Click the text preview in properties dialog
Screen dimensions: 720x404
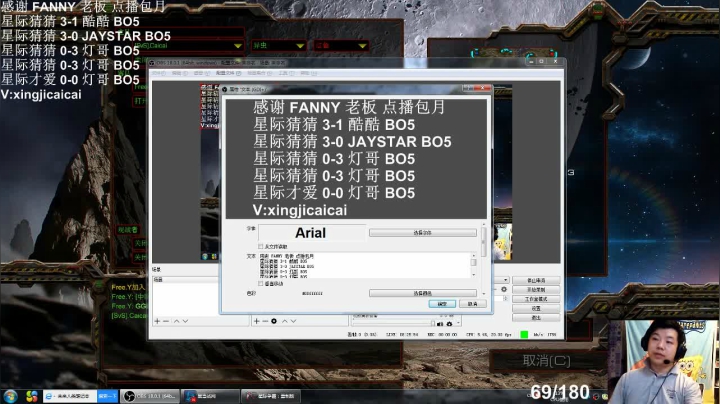point(356,159)
